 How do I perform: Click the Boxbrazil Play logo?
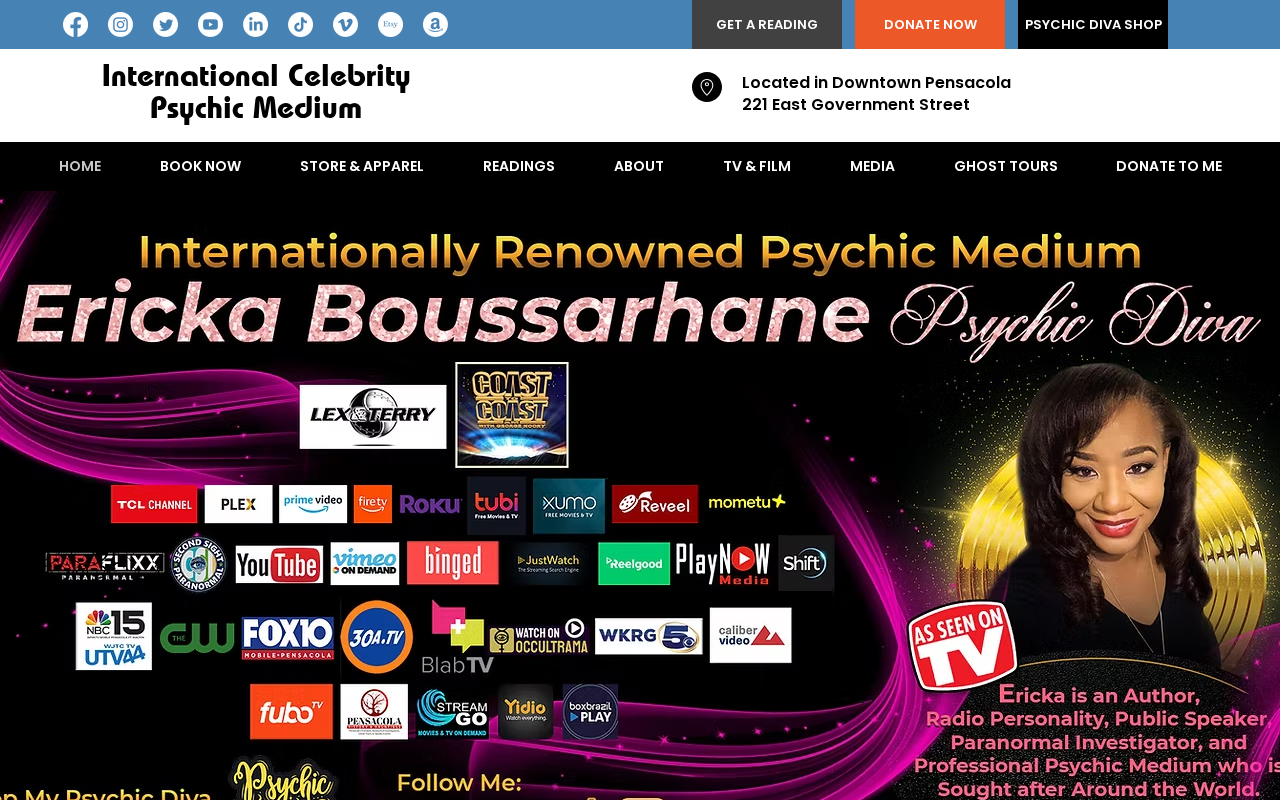[590, 712]
